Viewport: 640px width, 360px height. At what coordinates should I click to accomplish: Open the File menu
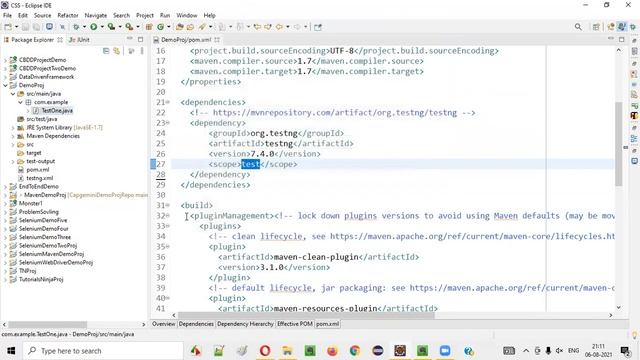[7, 15]
